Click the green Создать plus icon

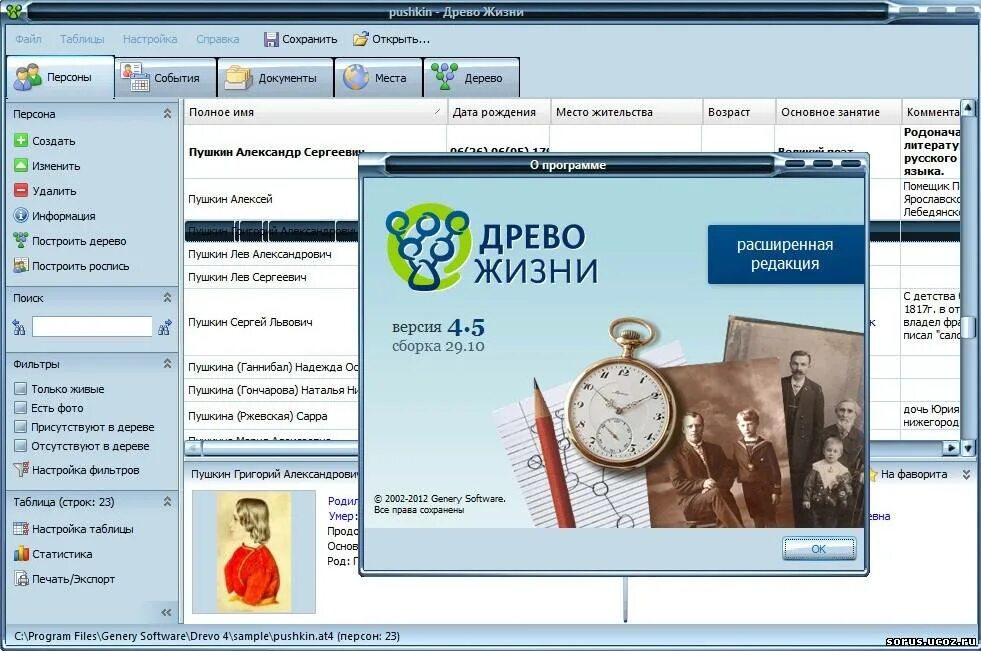[x=21, y=141]
